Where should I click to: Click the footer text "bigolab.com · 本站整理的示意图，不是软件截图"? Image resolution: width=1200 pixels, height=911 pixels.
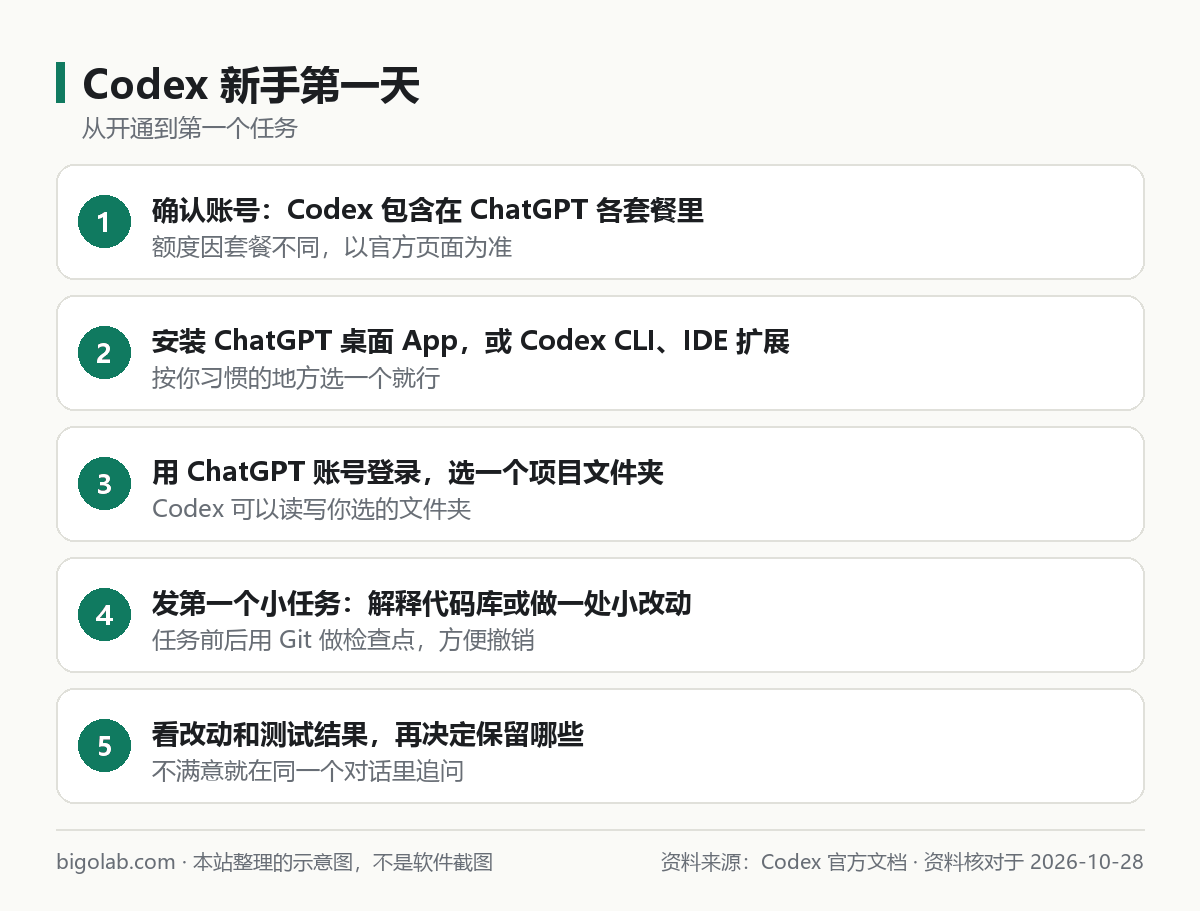275,862
